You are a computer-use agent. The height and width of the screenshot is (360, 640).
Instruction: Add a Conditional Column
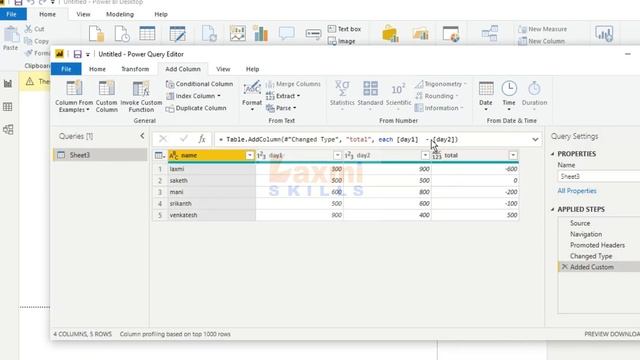[200, 84]
